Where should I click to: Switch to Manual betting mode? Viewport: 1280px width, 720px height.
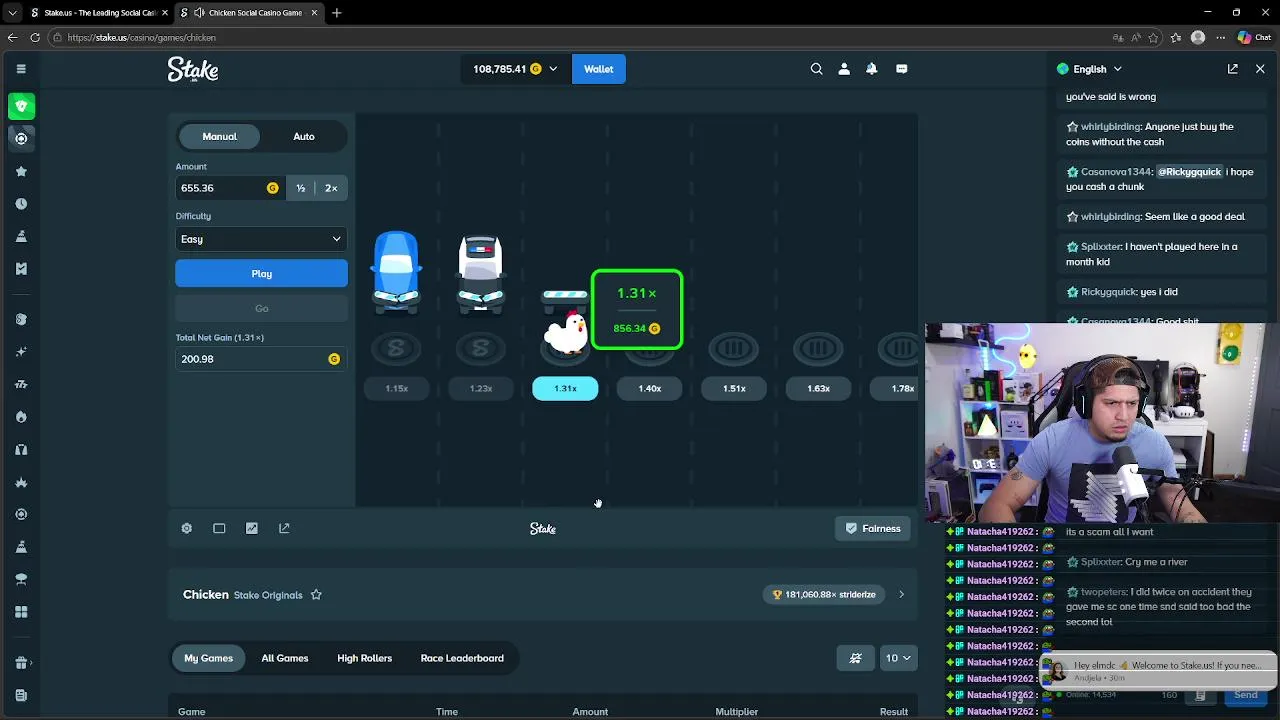tap(220, 136)
